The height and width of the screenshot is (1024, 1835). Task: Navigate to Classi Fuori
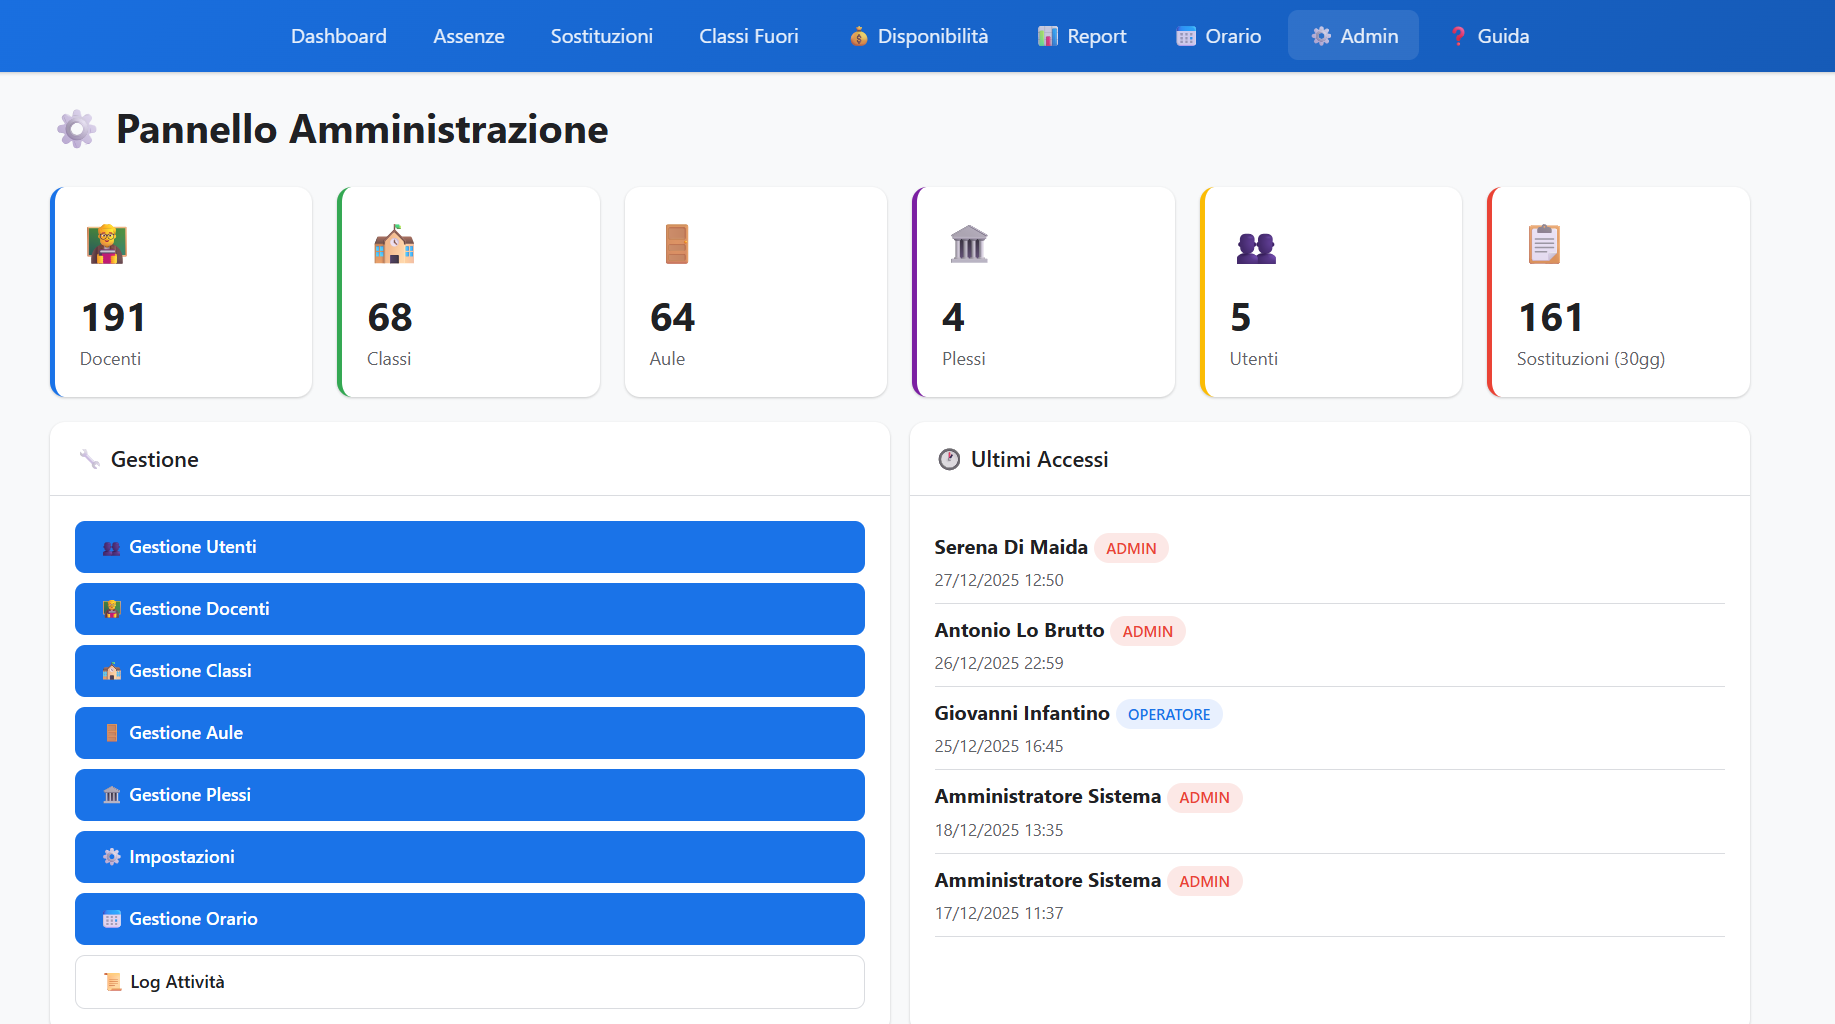(x=748, y=36)
